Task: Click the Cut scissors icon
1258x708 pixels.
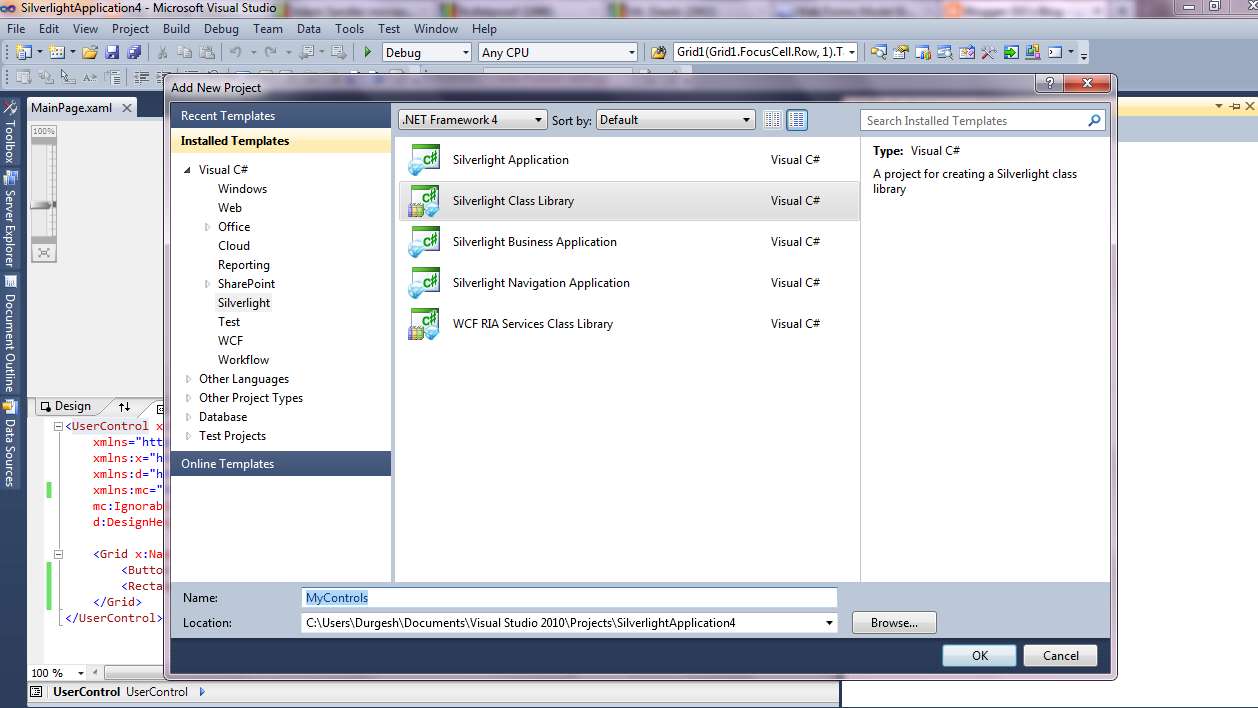Action: 162,52
